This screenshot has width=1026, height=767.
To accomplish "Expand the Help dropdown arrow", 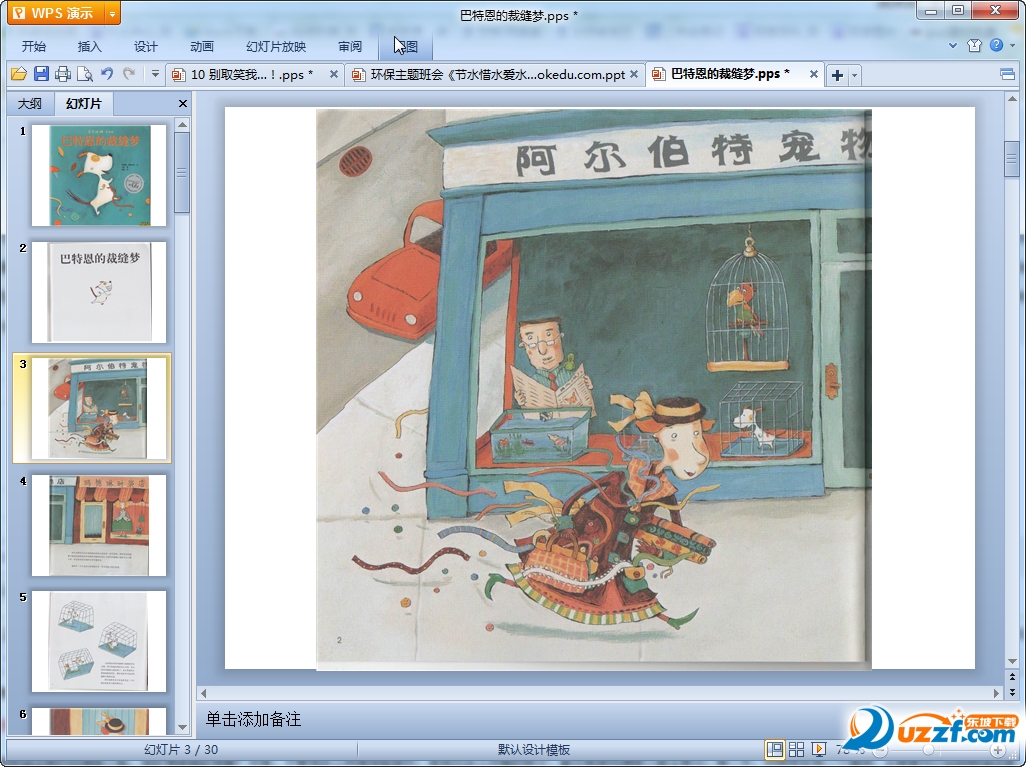I will 1013,45.
